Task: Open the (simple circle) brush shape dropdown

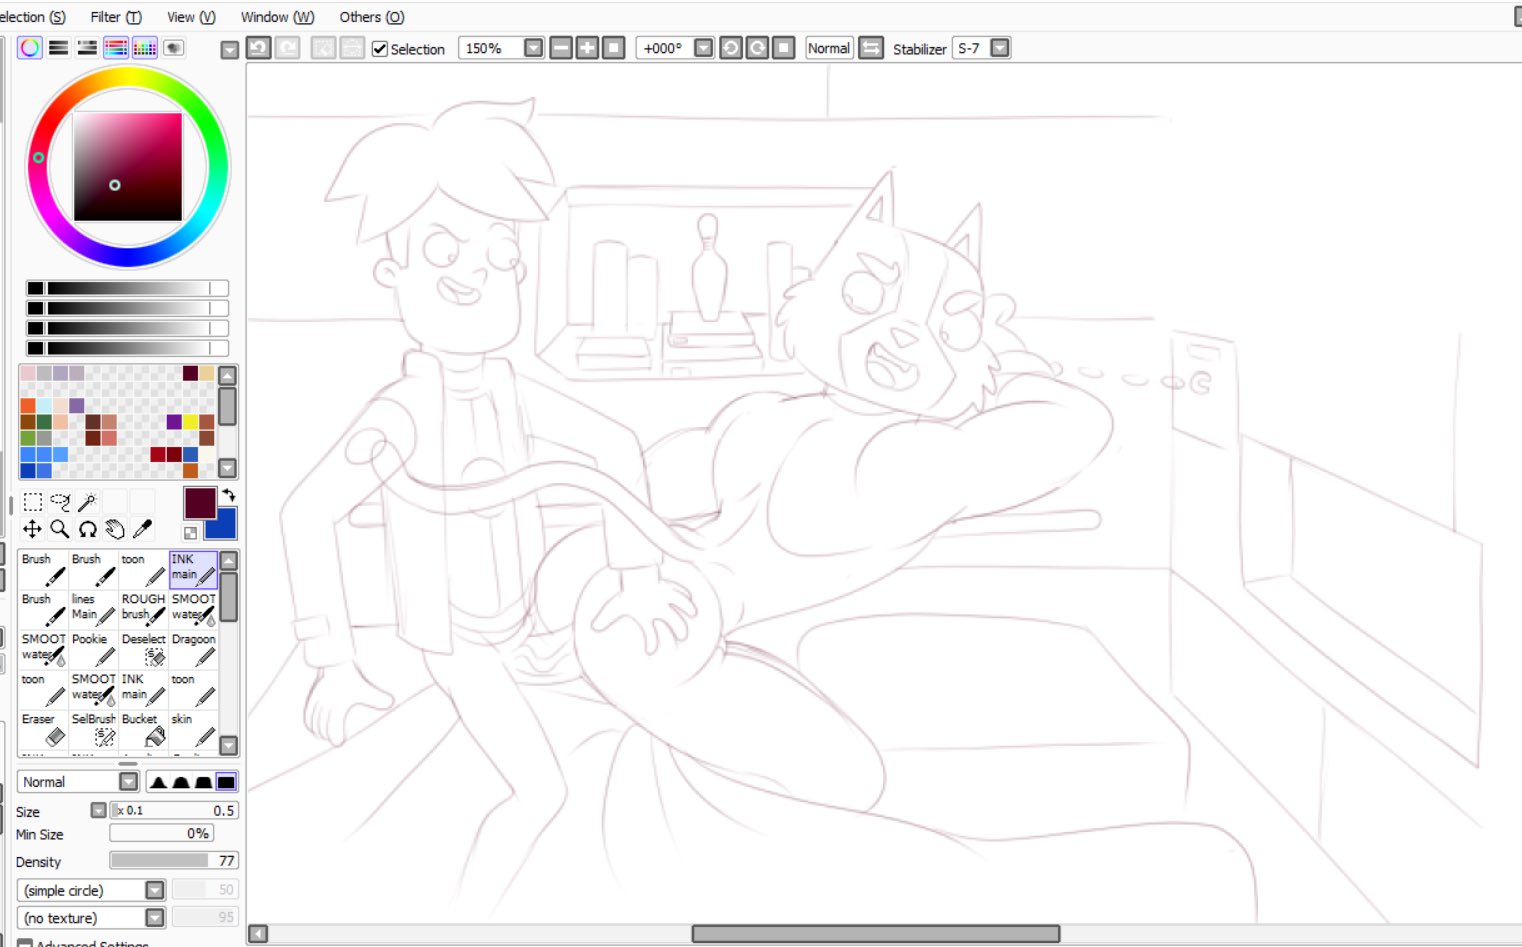Action: (x=154, y=890)
